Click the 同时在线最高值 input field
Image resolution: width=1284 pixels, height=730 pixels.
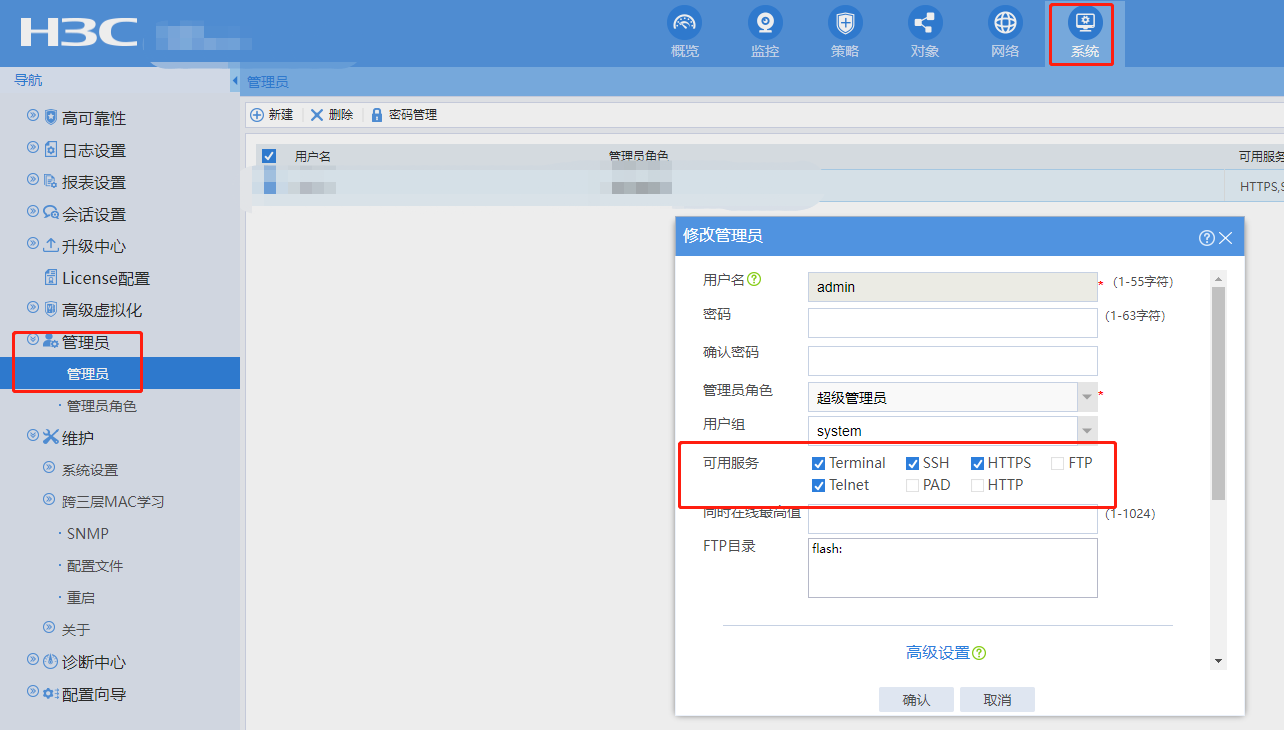(x=952, y=520)
